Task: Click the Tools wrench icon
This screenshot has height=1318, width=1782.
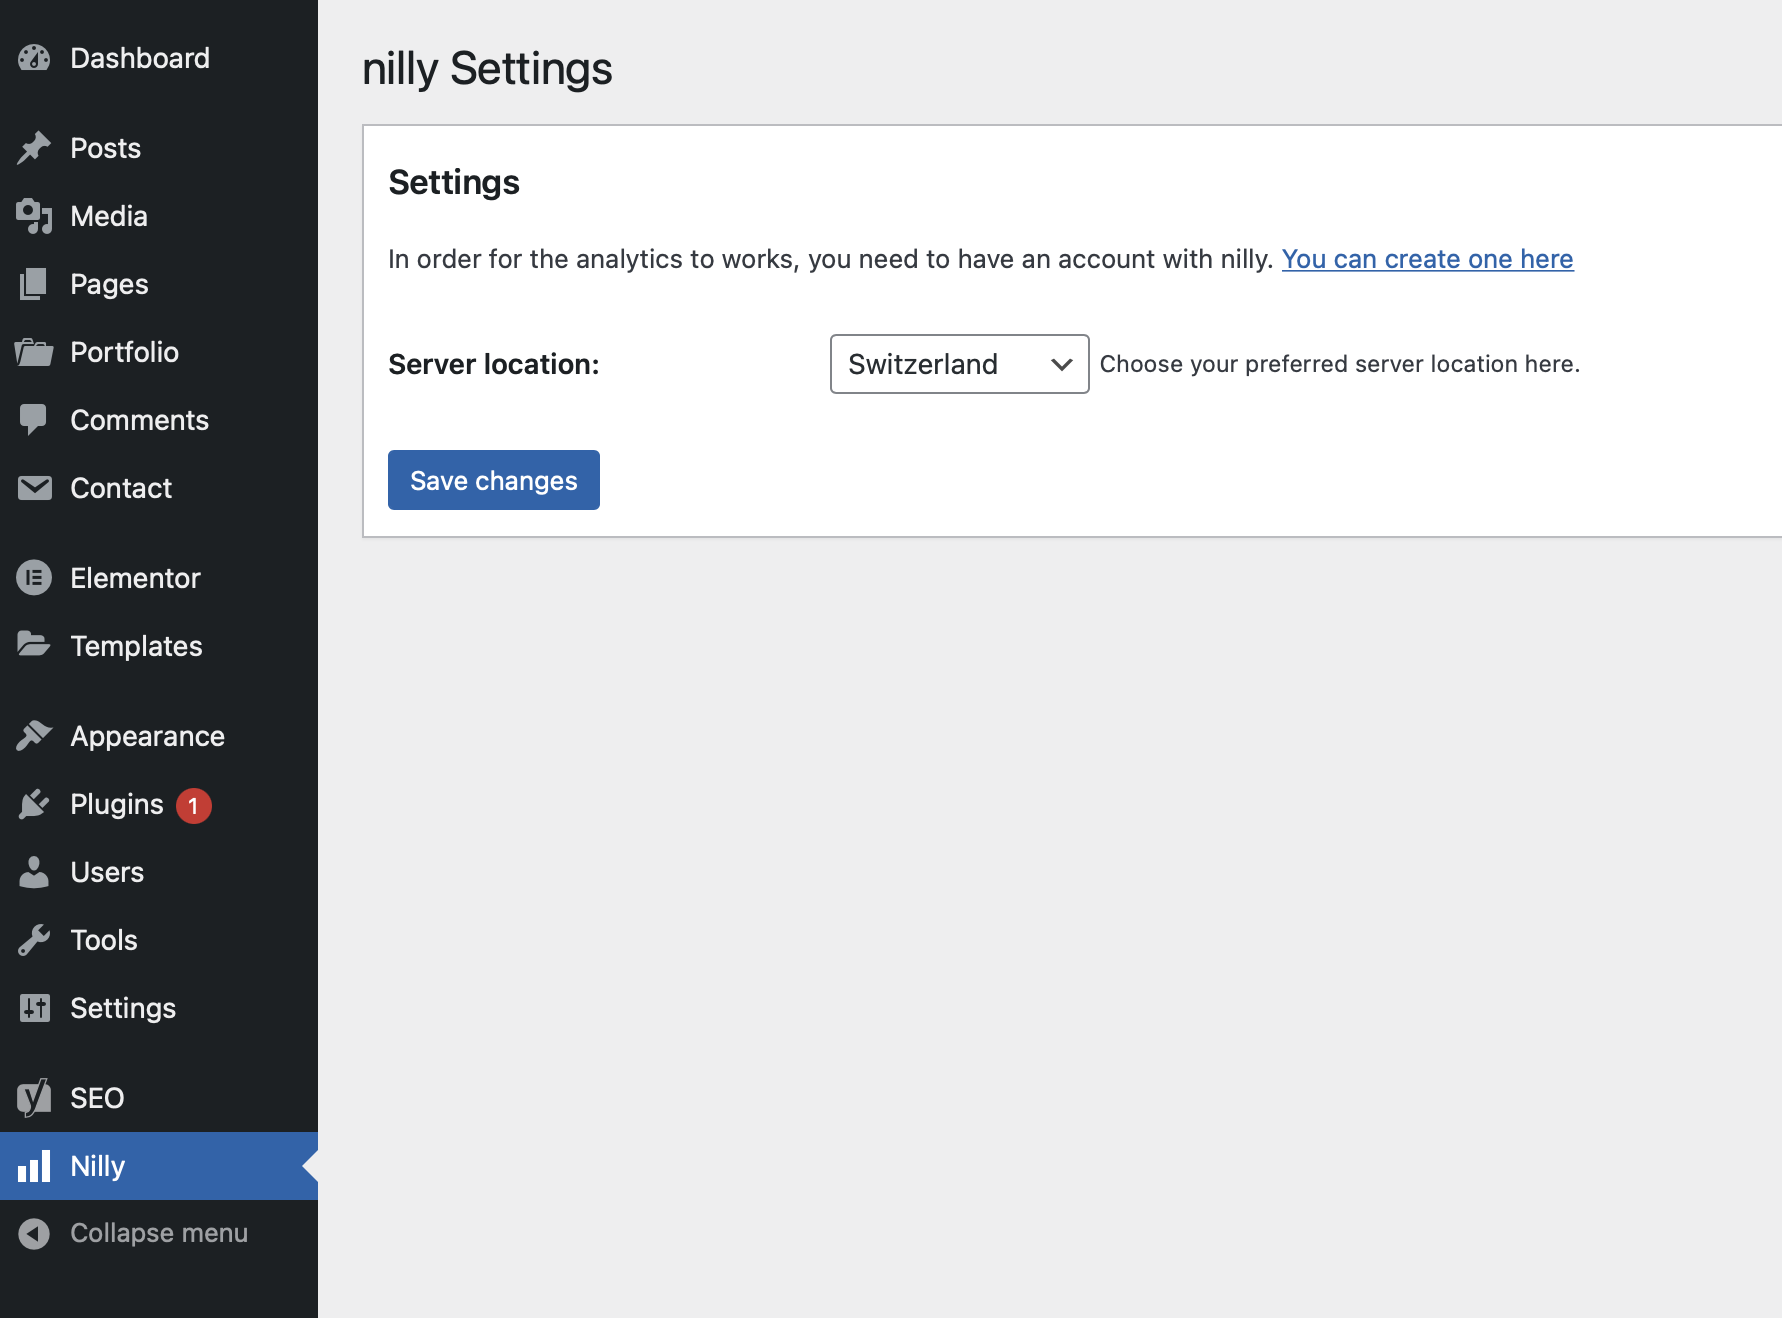Action: pyautogui.click(x=34, y=940)
